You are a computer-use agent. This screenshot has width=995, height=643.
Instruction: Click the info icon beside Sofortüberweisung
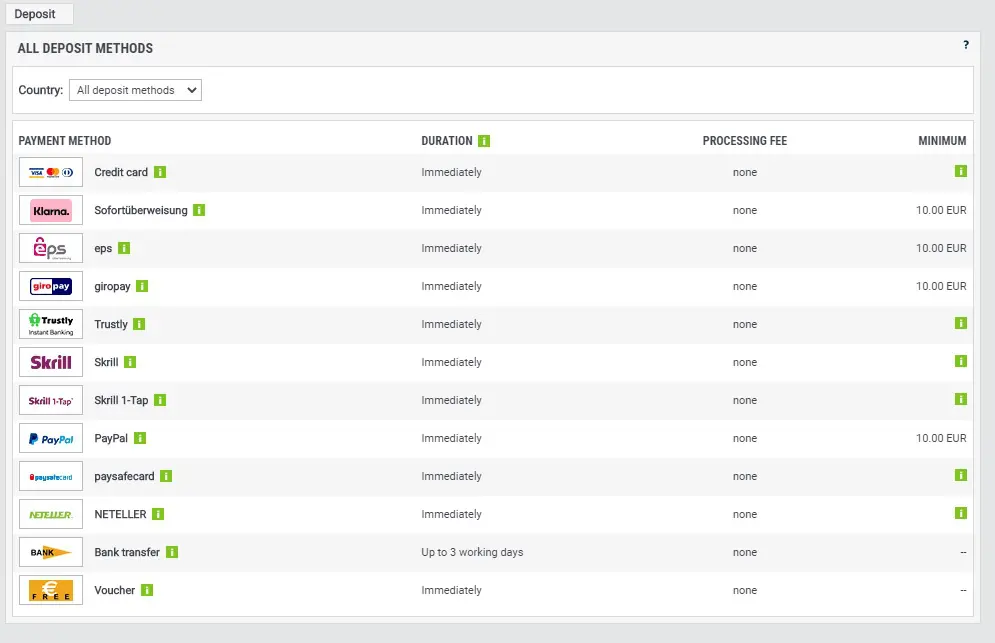199,210
